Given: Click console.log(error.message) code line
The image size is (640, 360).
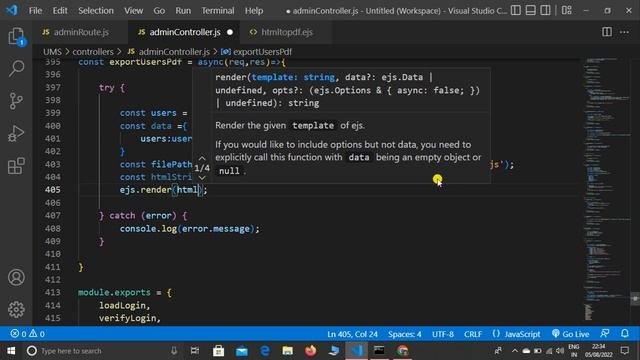Looking at the screenshot, I should click(x=189, y=229).
